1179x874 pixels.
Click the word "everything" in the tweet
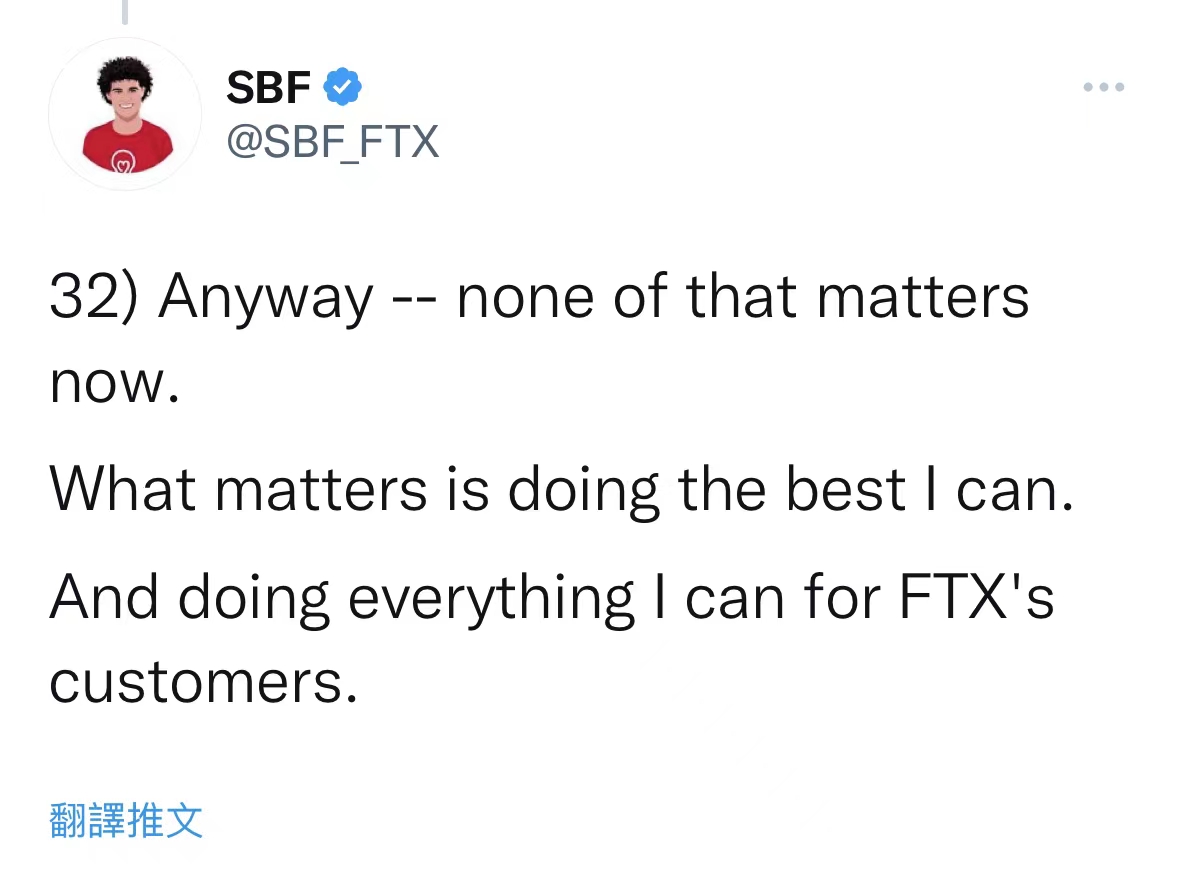[x=490, y=598]
